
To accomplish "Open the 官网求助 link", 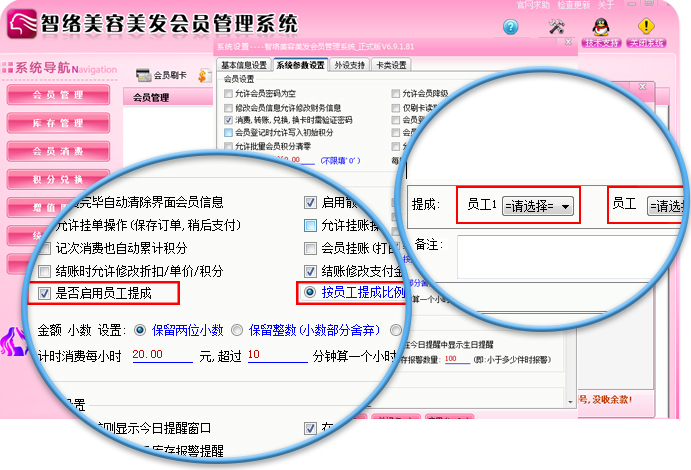I will [533, 5].
